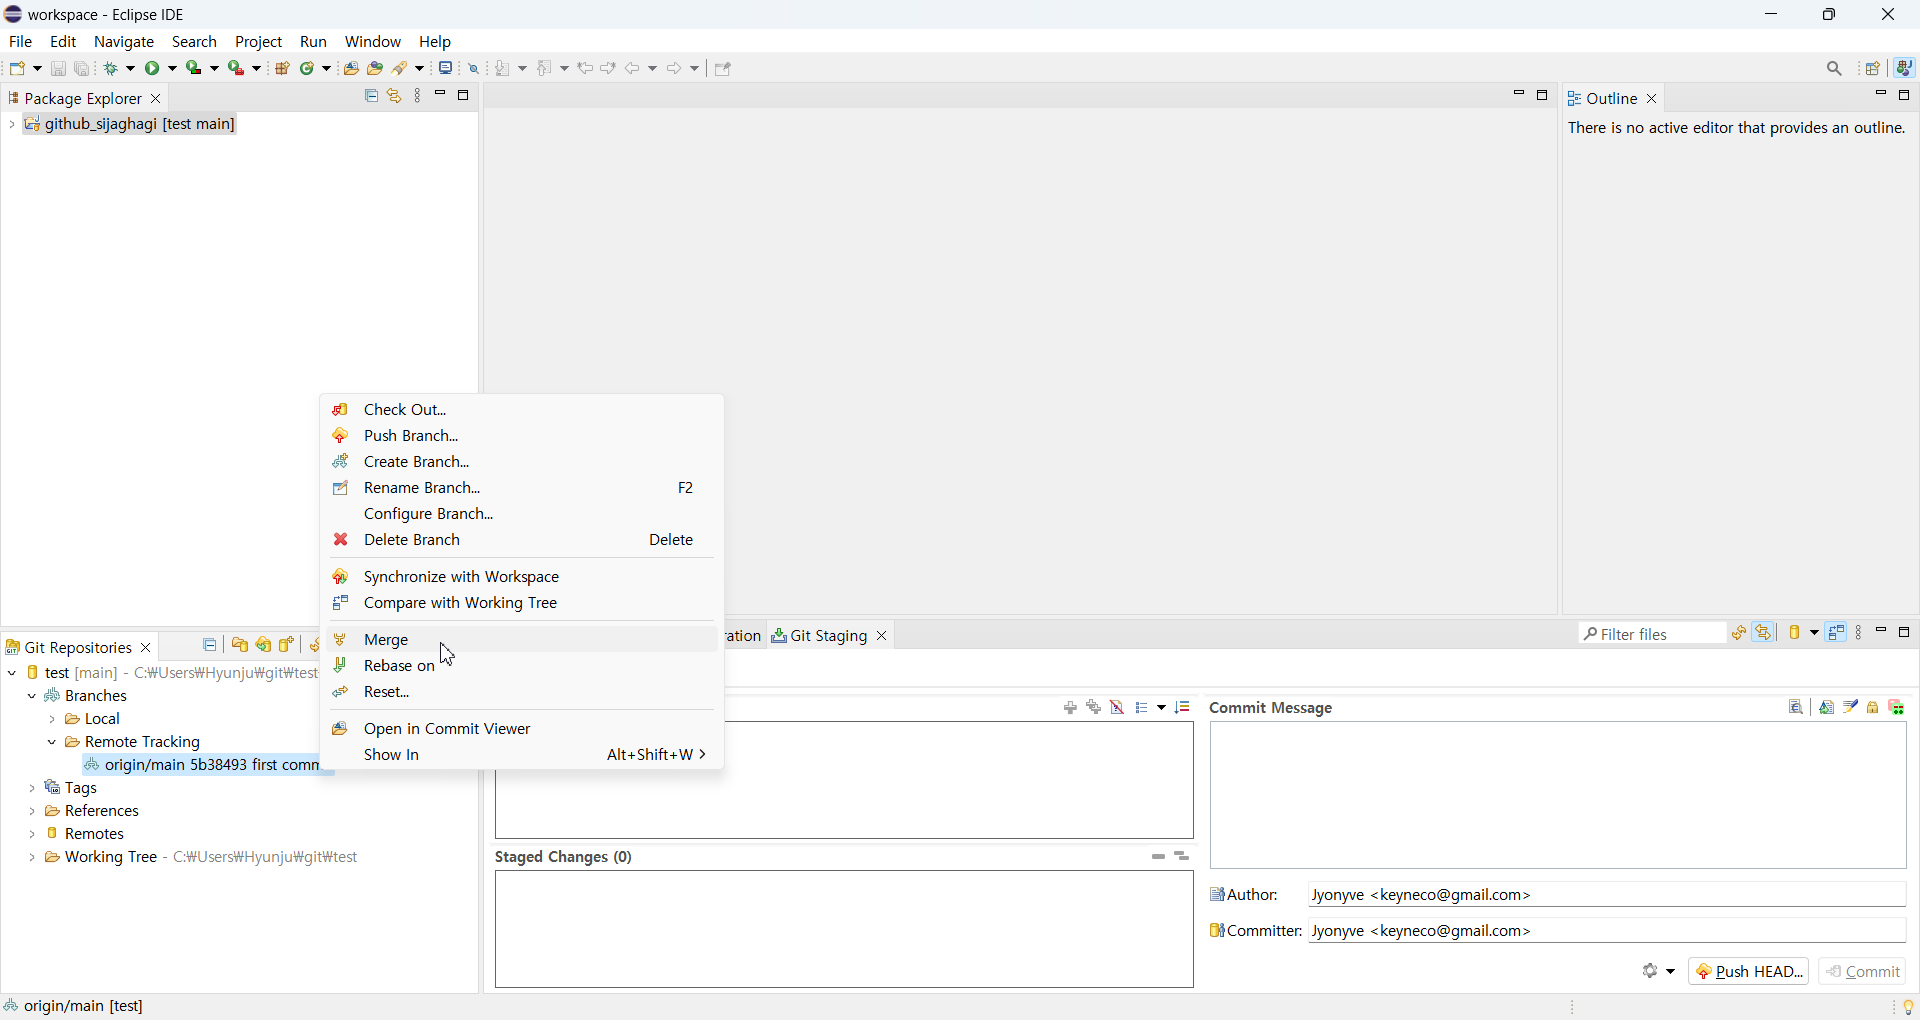Expand github_sijaghagi project in Package Explorer
The image size is (1920, 1020).
[11, 125]
